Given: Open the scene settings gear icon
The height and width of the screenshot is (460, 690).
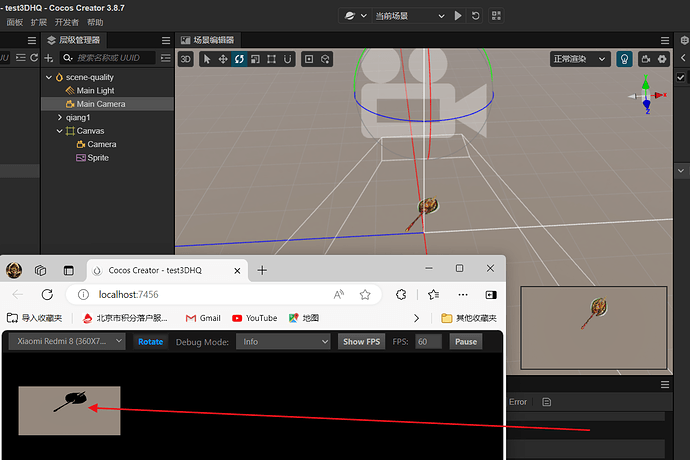Looking at the screenshot, I should point(661,59).
